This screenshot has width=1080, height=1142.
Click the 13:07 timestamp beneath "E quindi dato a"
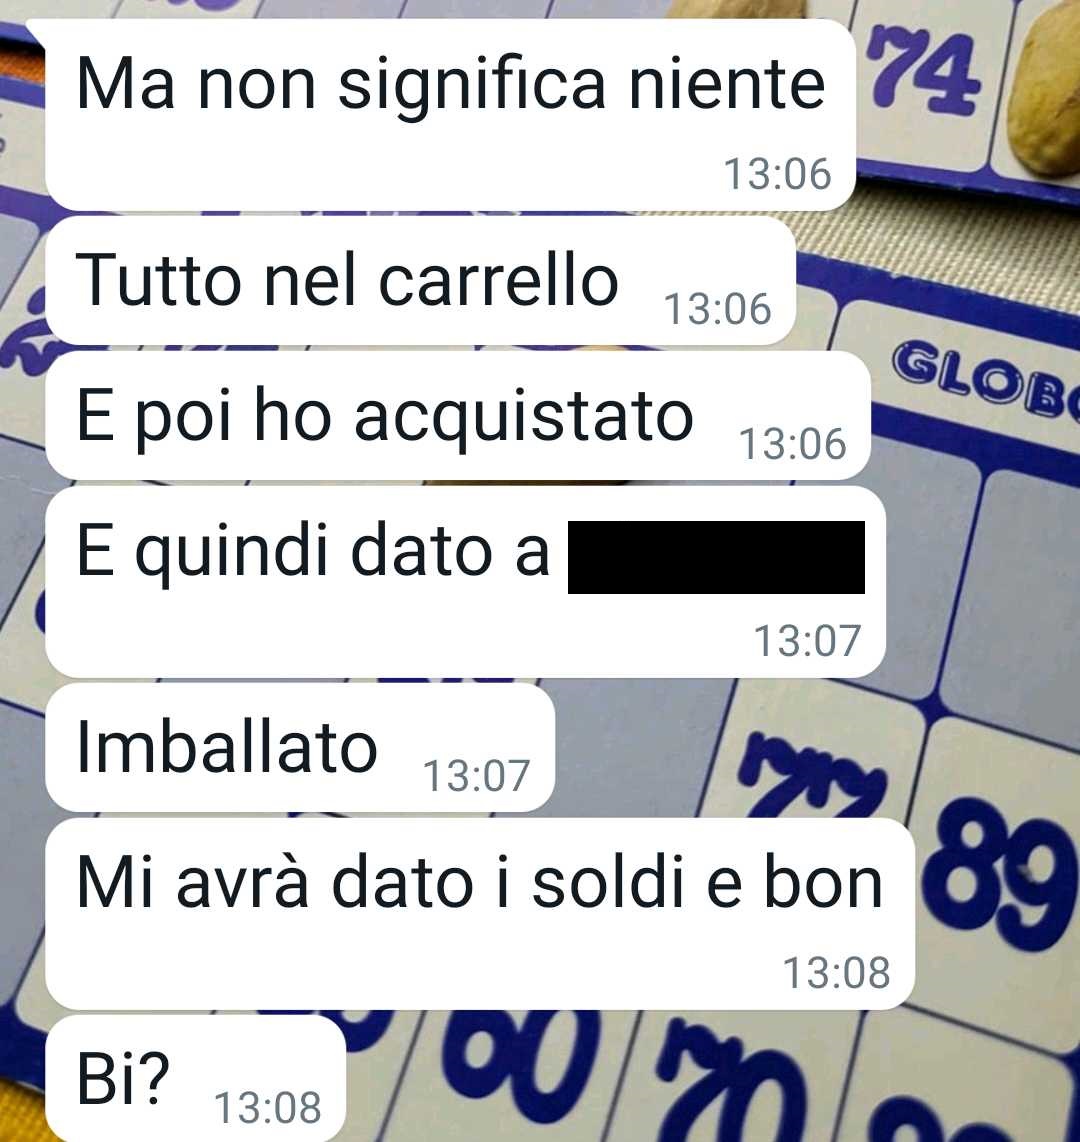807,642
